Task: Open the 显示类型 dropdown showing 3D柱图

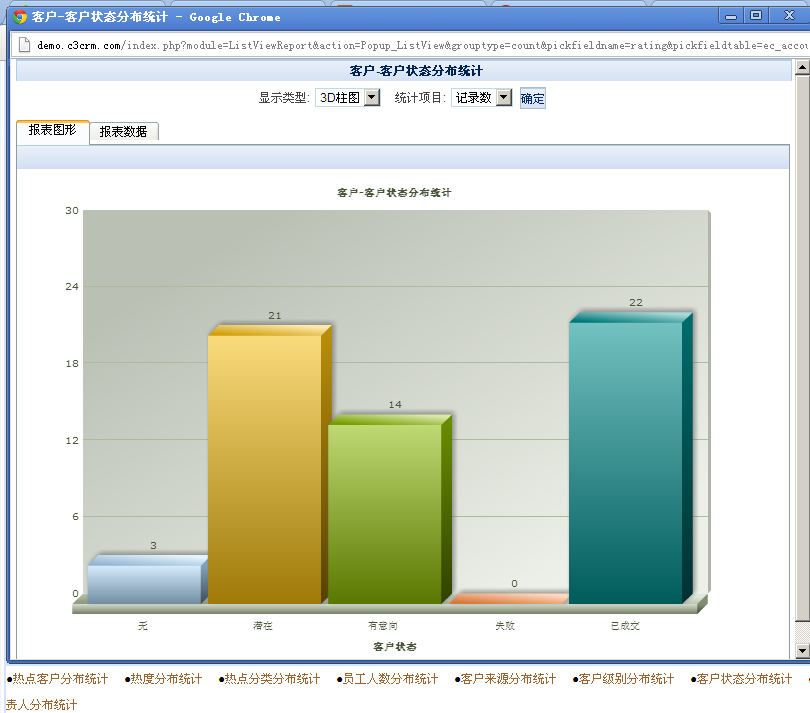Action: pos(347,98)
